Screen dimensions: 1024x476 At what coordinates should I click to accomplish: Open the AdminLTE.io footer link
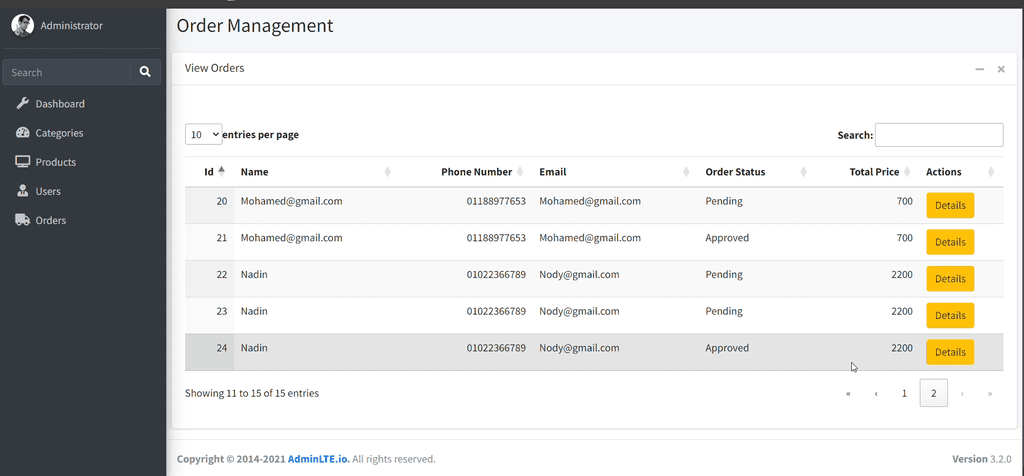pyautogui.click(x=318, y=459)
